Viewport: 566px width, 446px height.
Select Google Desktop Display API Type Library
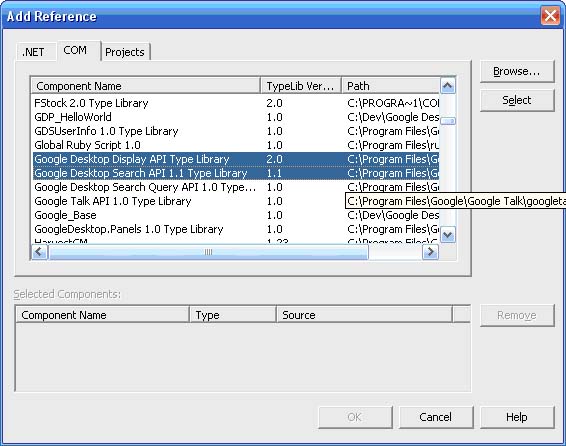click(236, 159)
